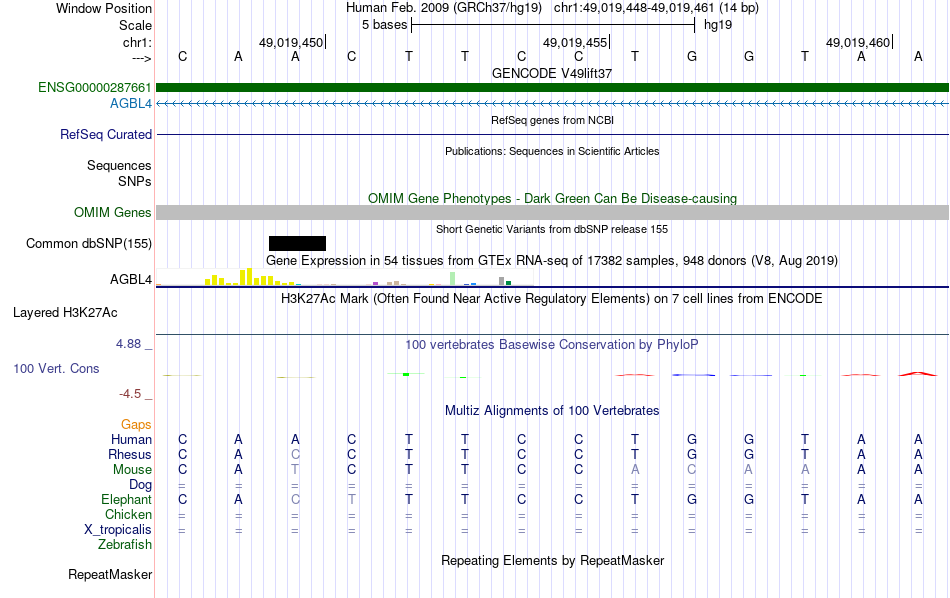Open Multiz Alignments of 100 Vertebrates title

coord(552,411)
